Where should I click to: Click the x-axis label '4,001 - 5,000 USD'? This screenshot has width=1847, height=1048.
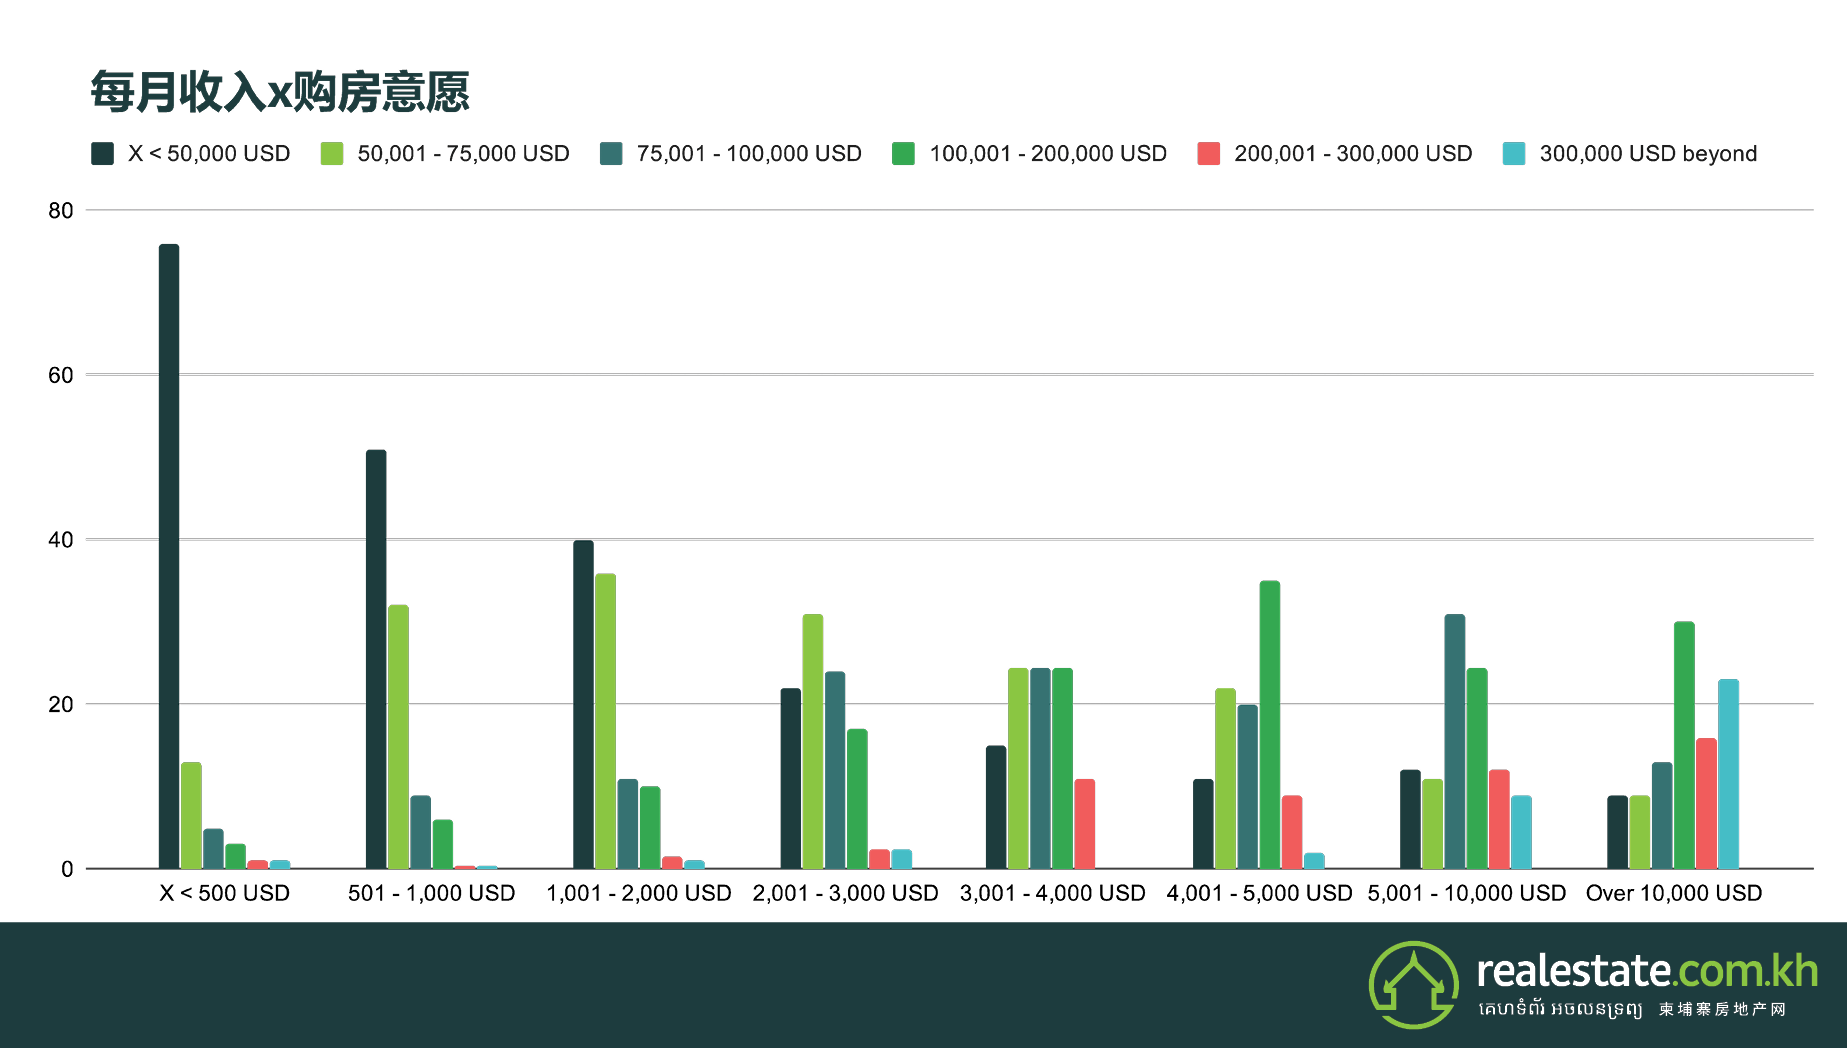1260,893
